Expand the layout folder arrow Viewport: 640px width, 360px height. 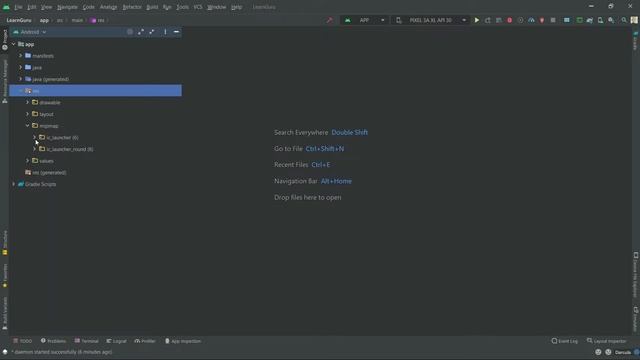[27, 114]
